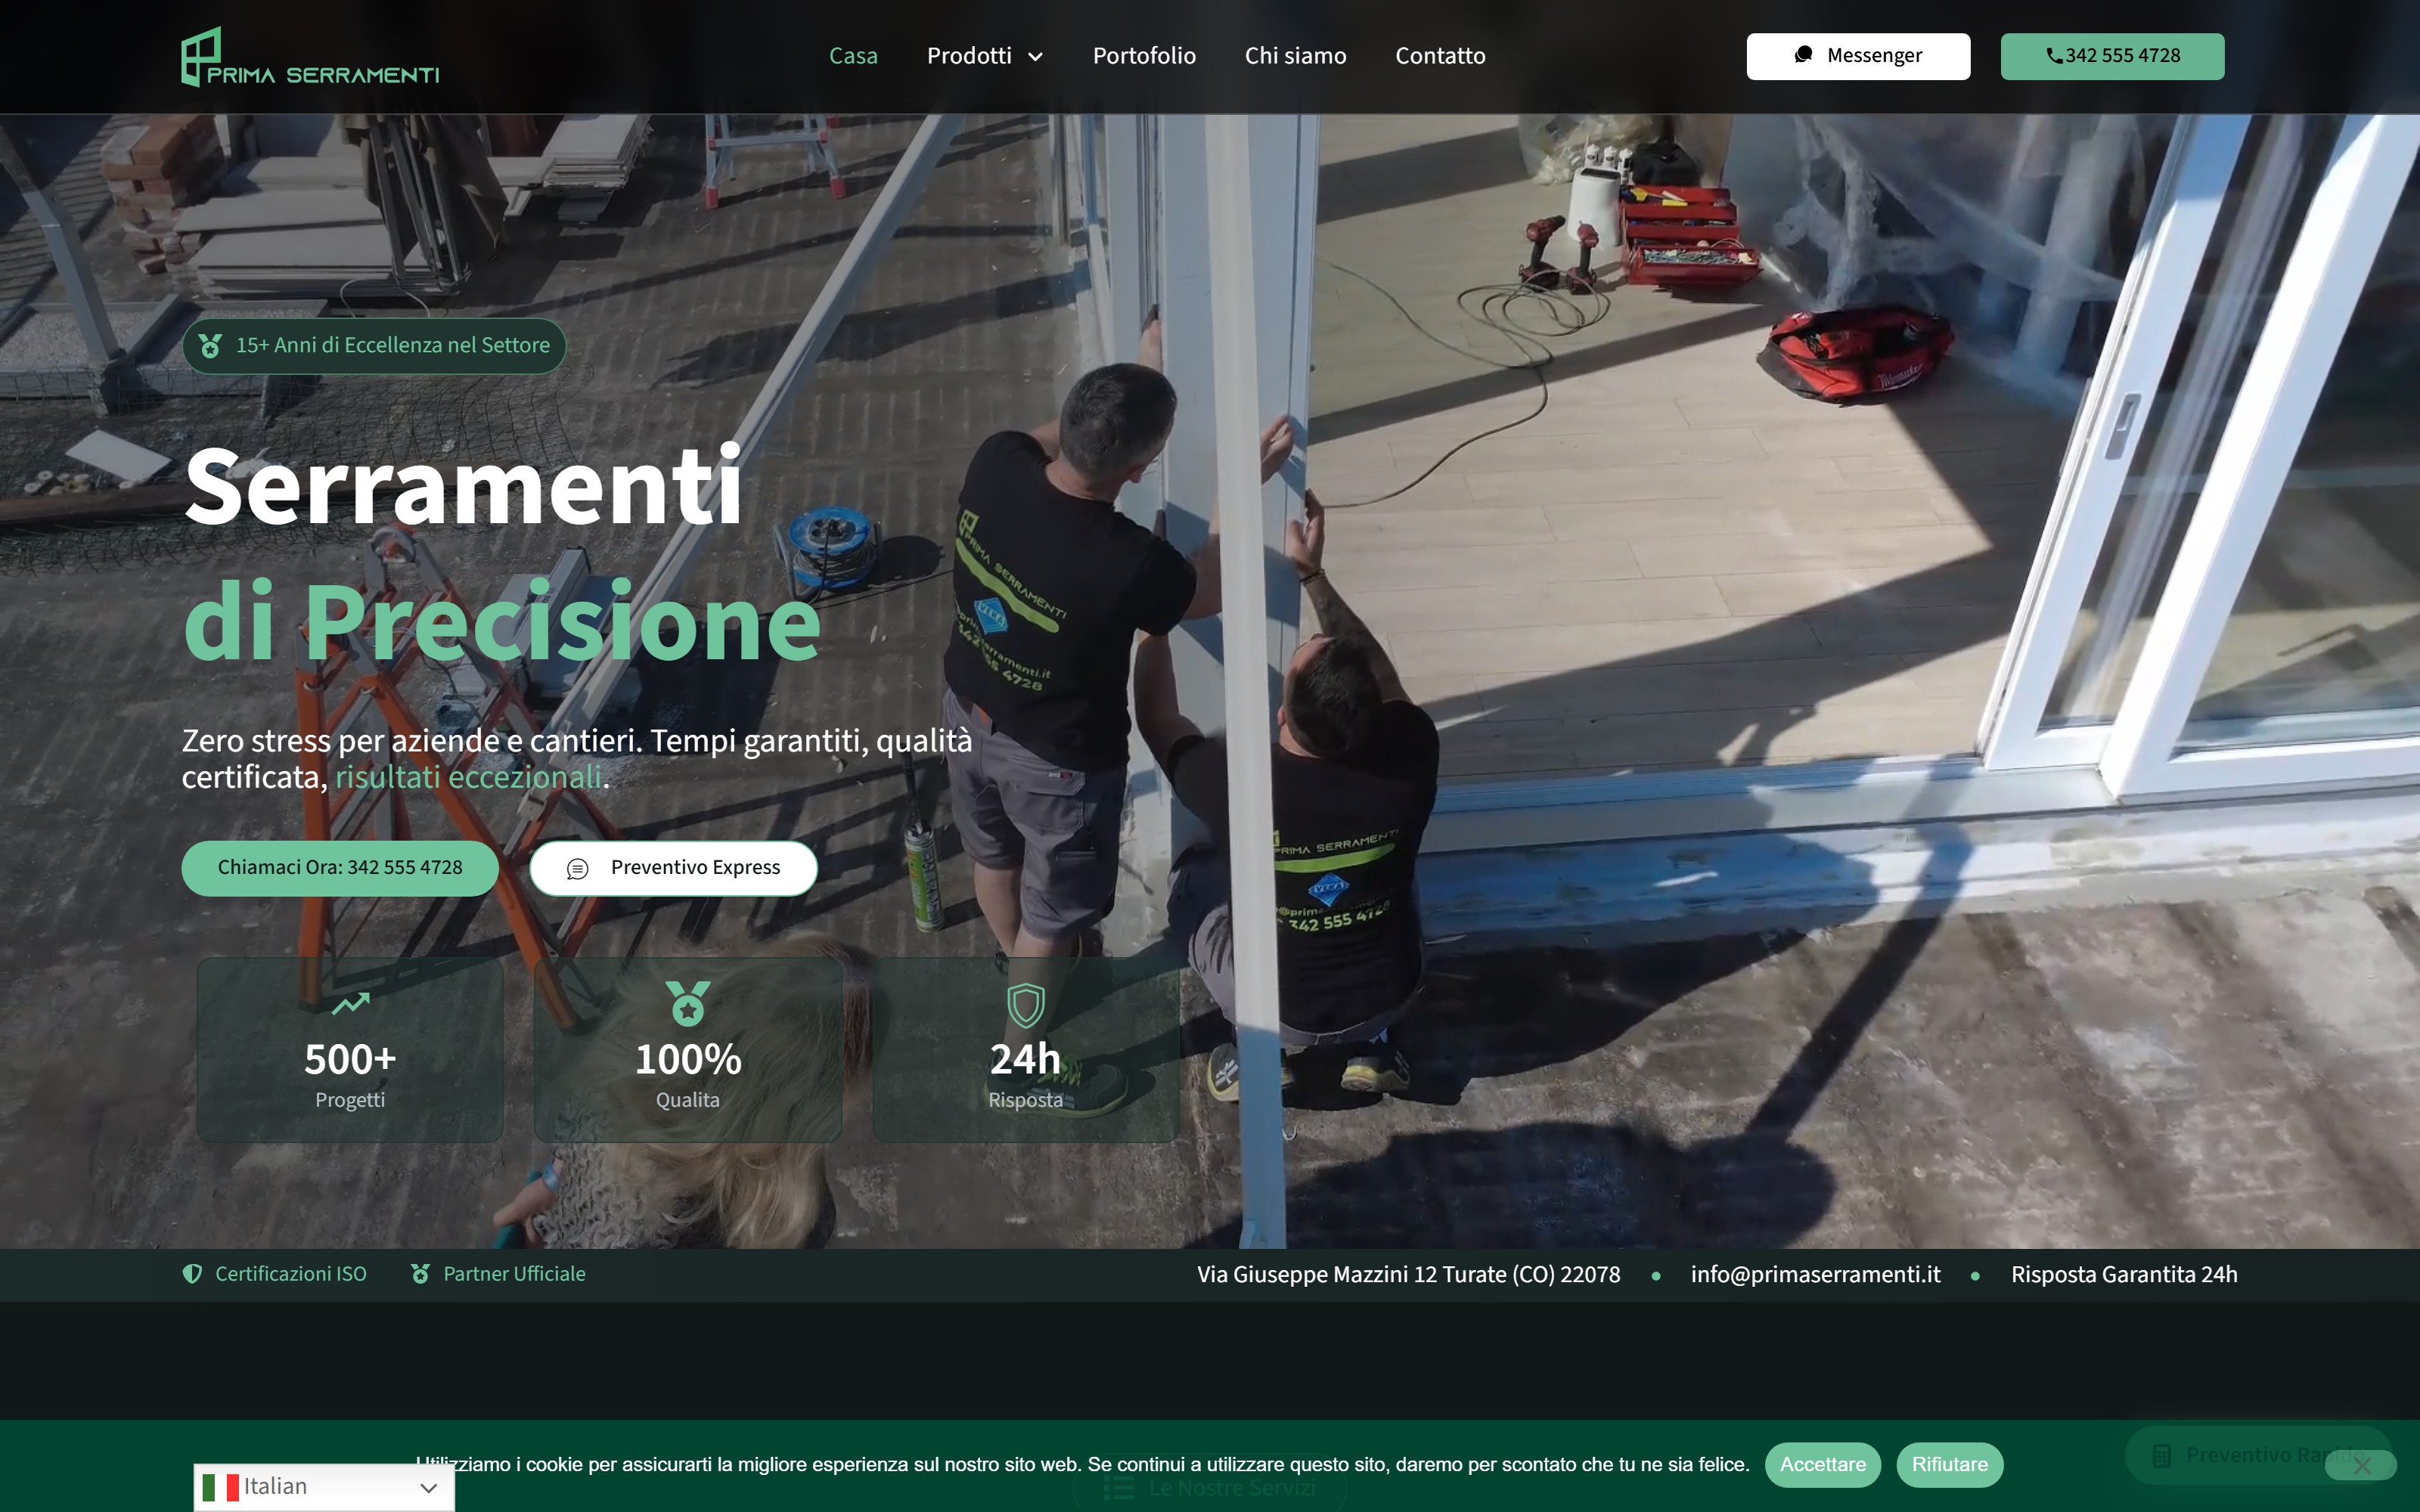Click the Messenger chat bubble icon
Viewport: 2420px width, 1512px height.
click(1803, 55)
